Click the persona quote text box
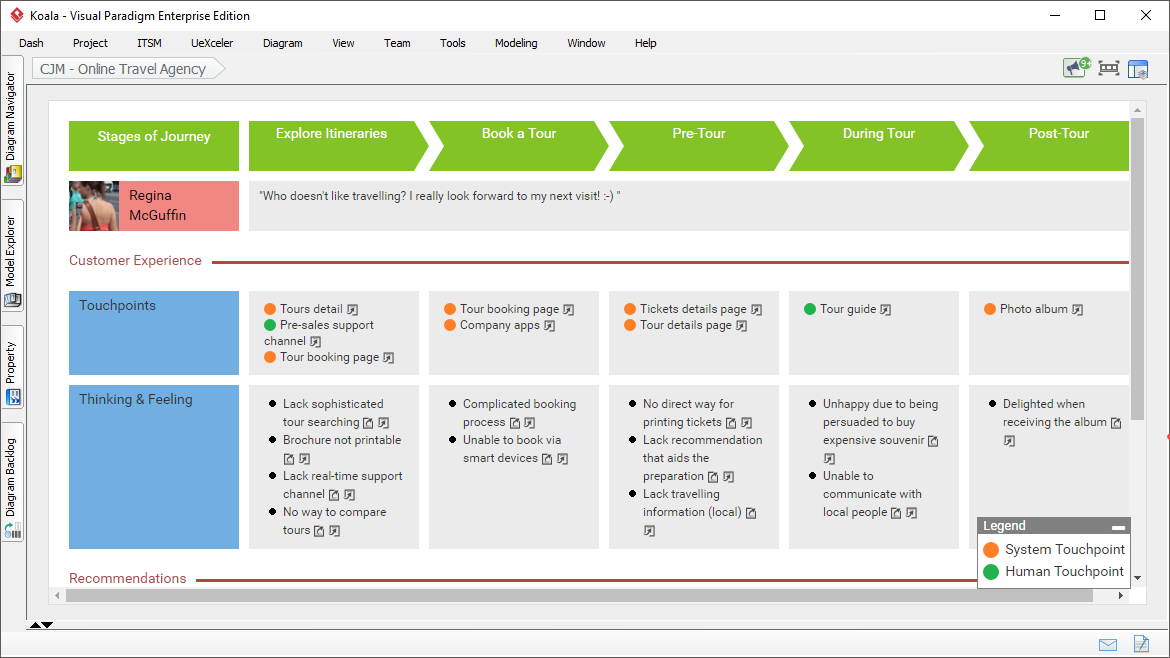Screen dimensions: 1170x658 tap(689, 206)
